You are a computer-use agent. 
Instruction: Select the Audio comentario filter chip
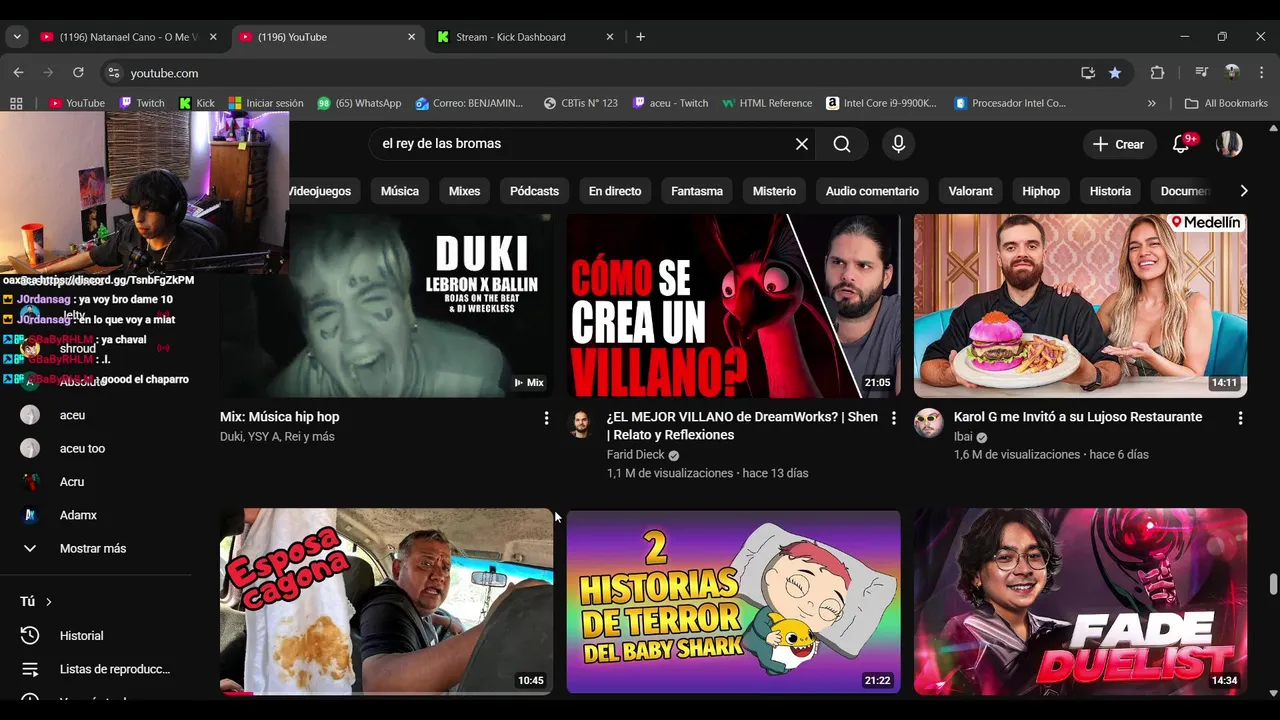pyautogui.click(x=872, y=191)
